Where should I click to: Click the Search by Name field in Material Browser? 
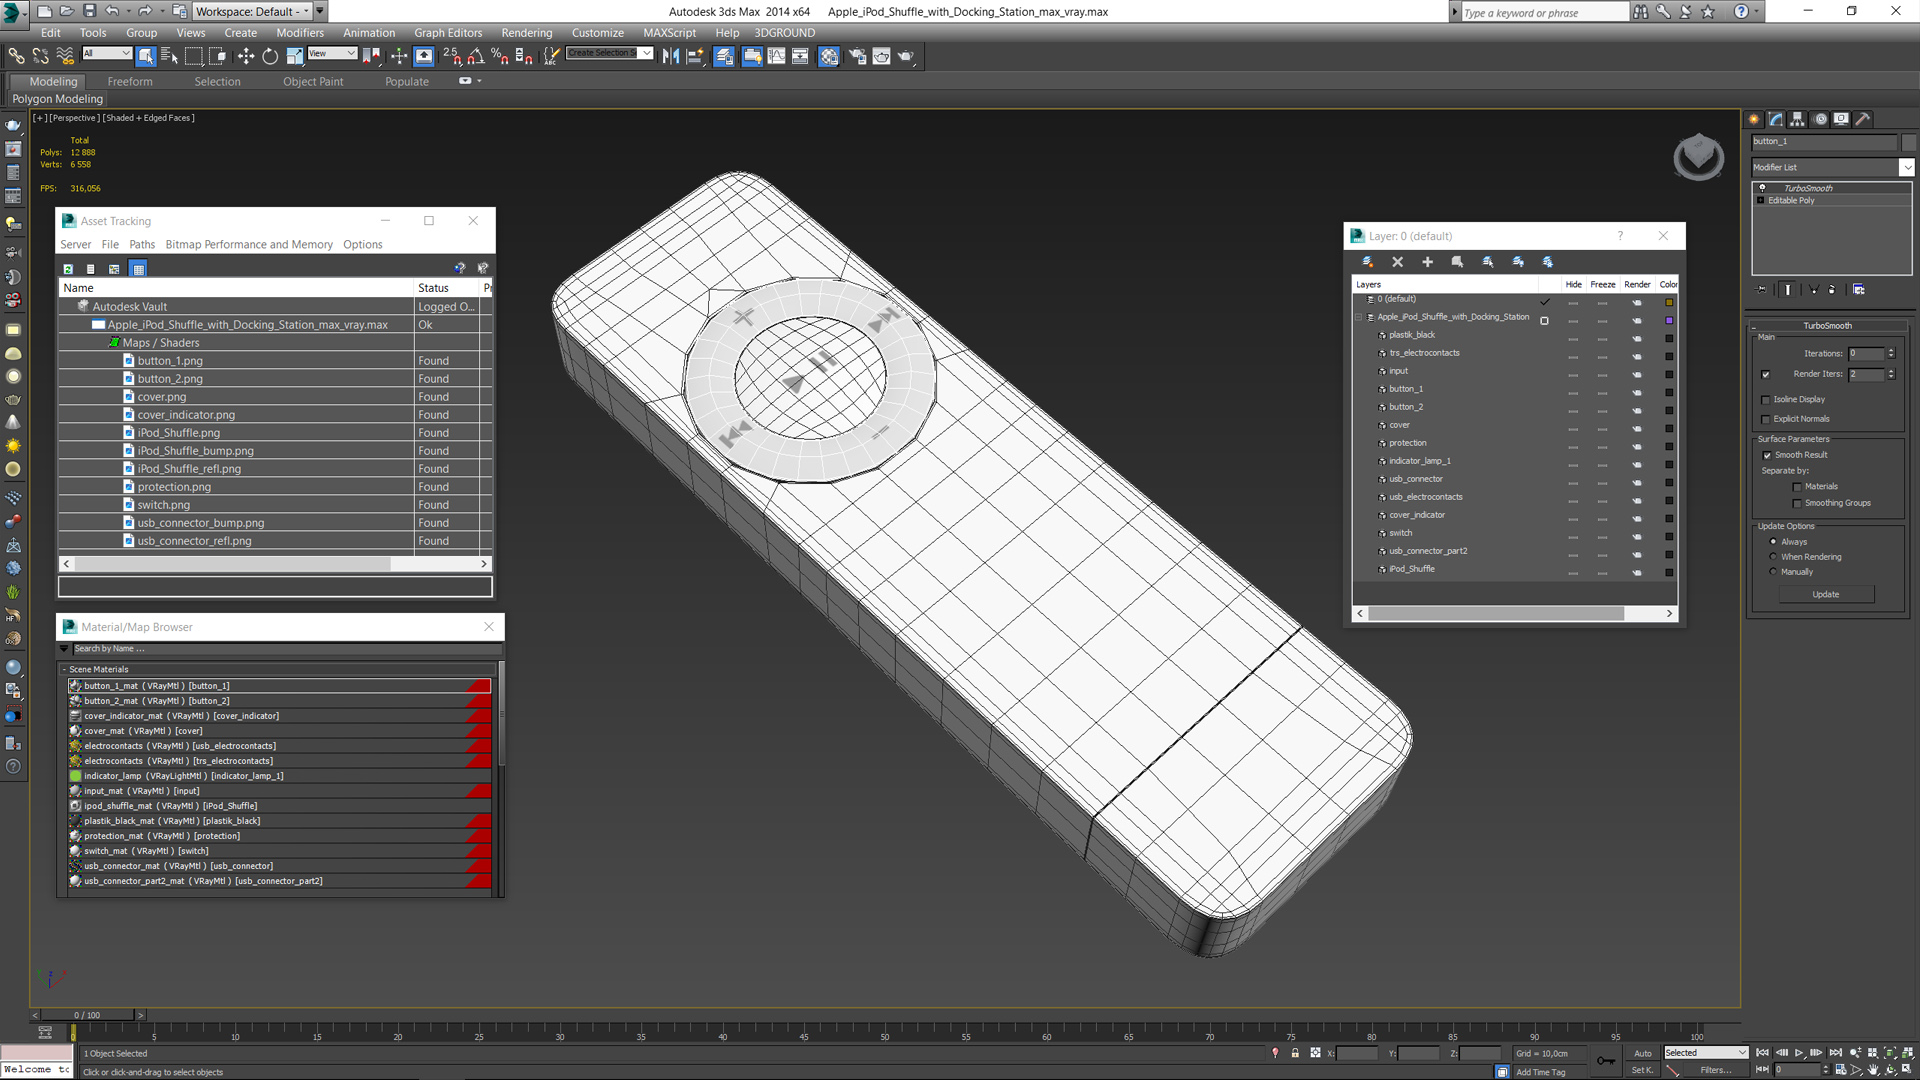(285, 649)
